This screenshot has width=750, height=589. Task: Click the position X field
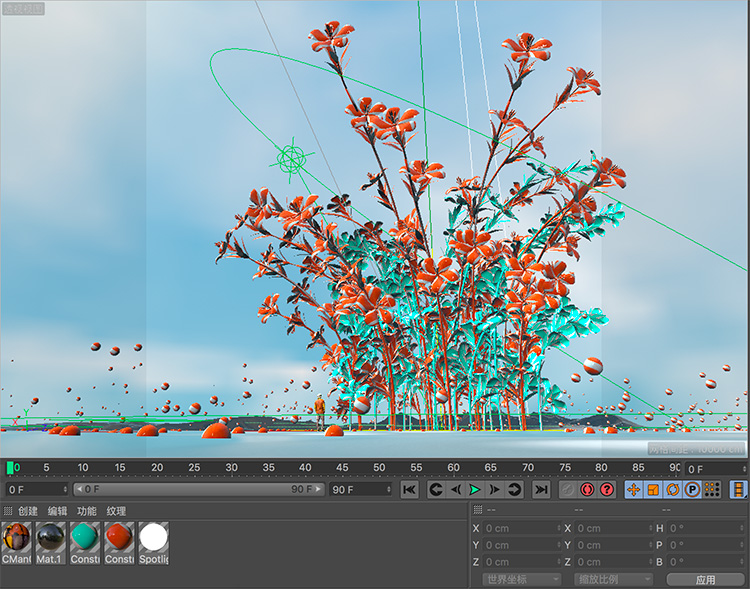(x=522, y=528)
